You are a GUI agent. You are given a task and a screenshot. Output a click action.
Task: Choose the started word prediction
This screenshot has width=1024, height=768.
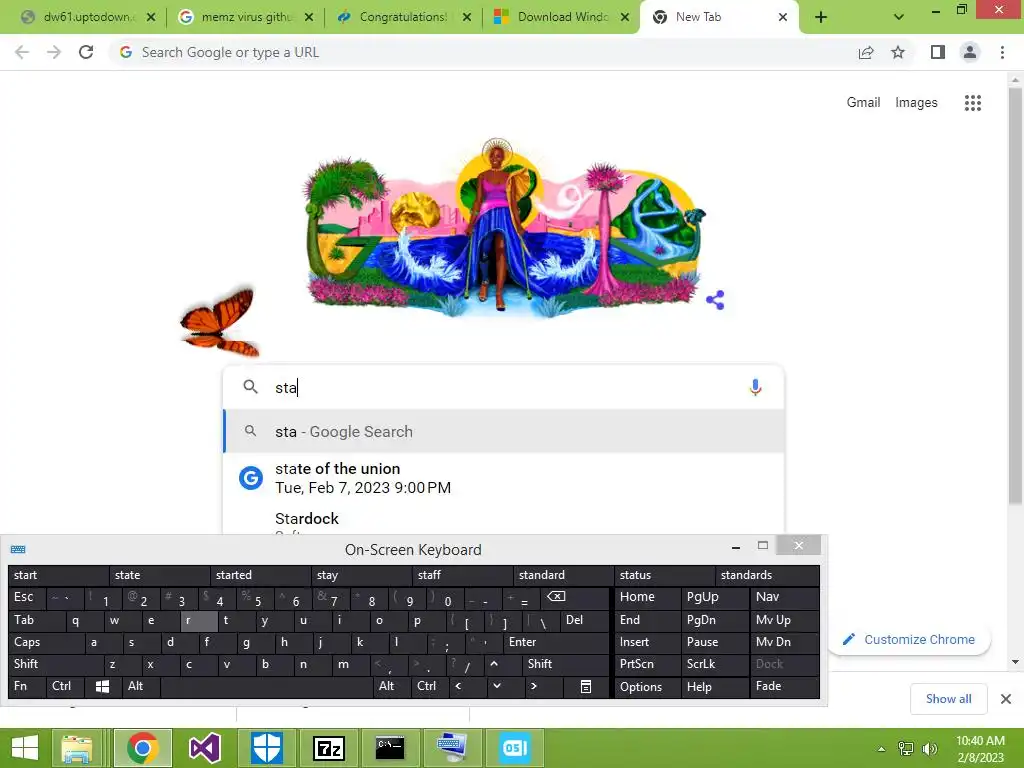(261, 575)
